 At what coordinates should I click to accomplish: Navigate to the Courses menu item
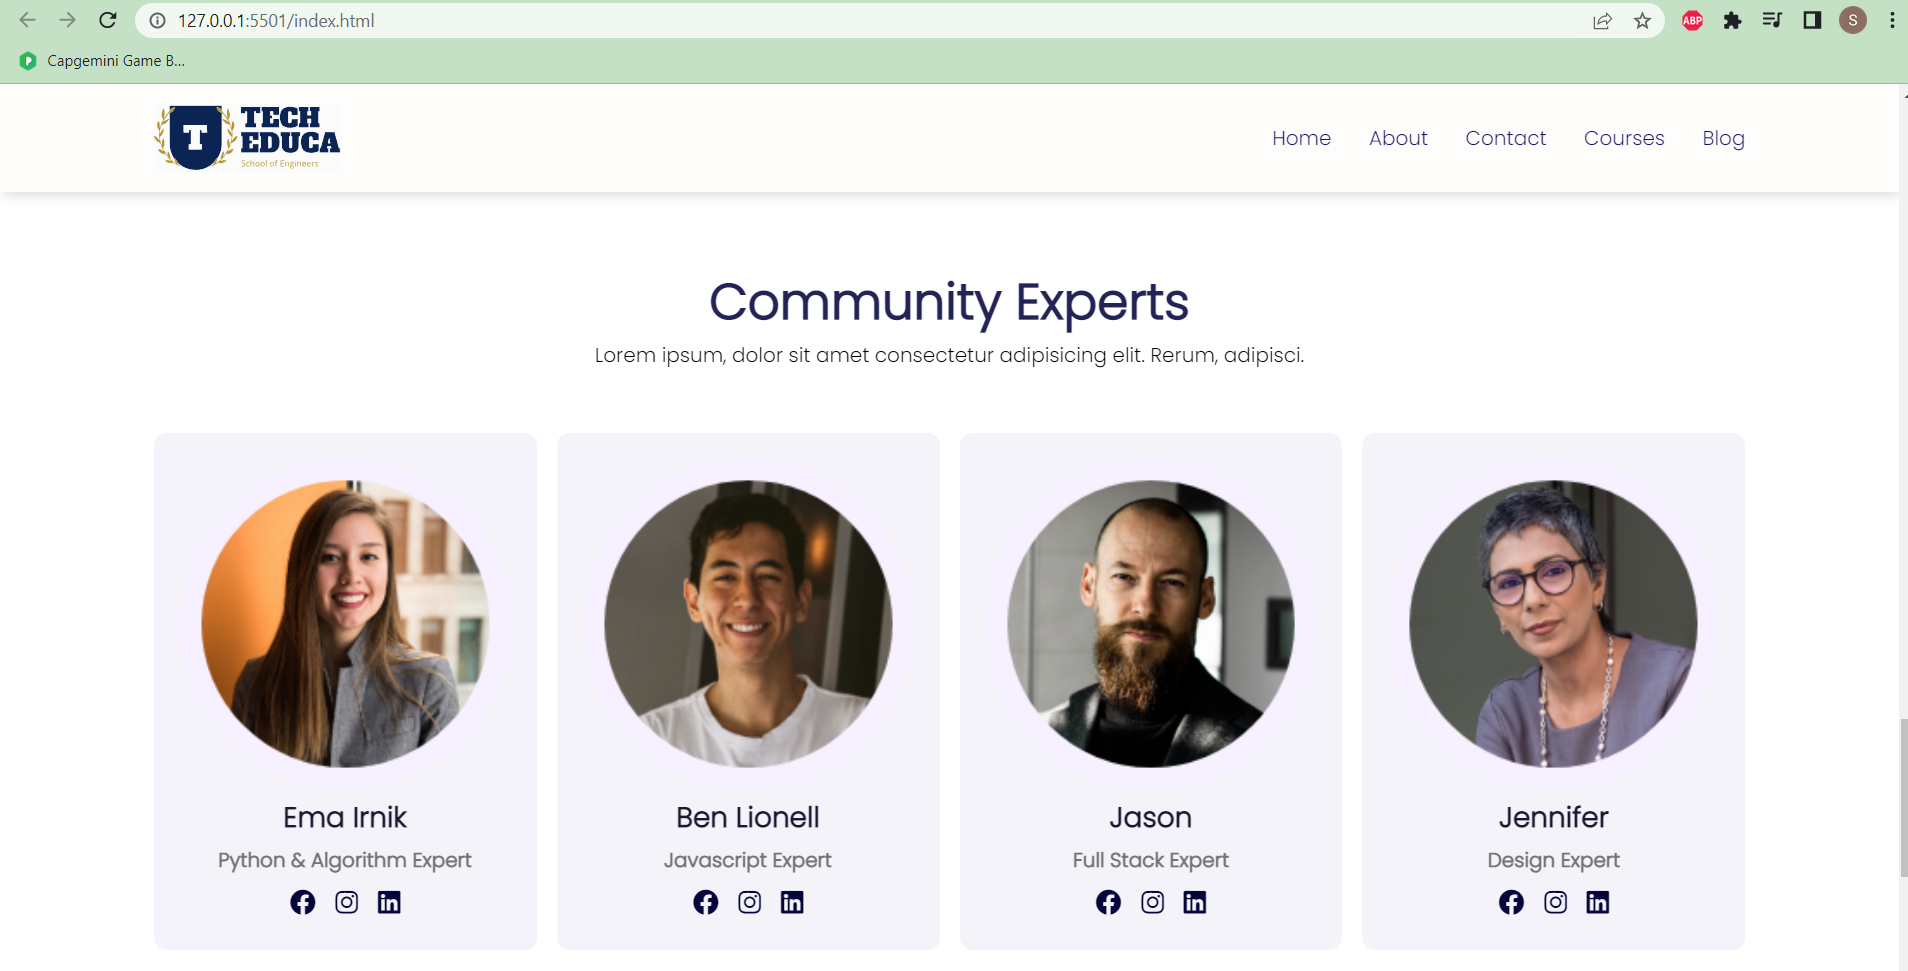tap(1623, 138)
